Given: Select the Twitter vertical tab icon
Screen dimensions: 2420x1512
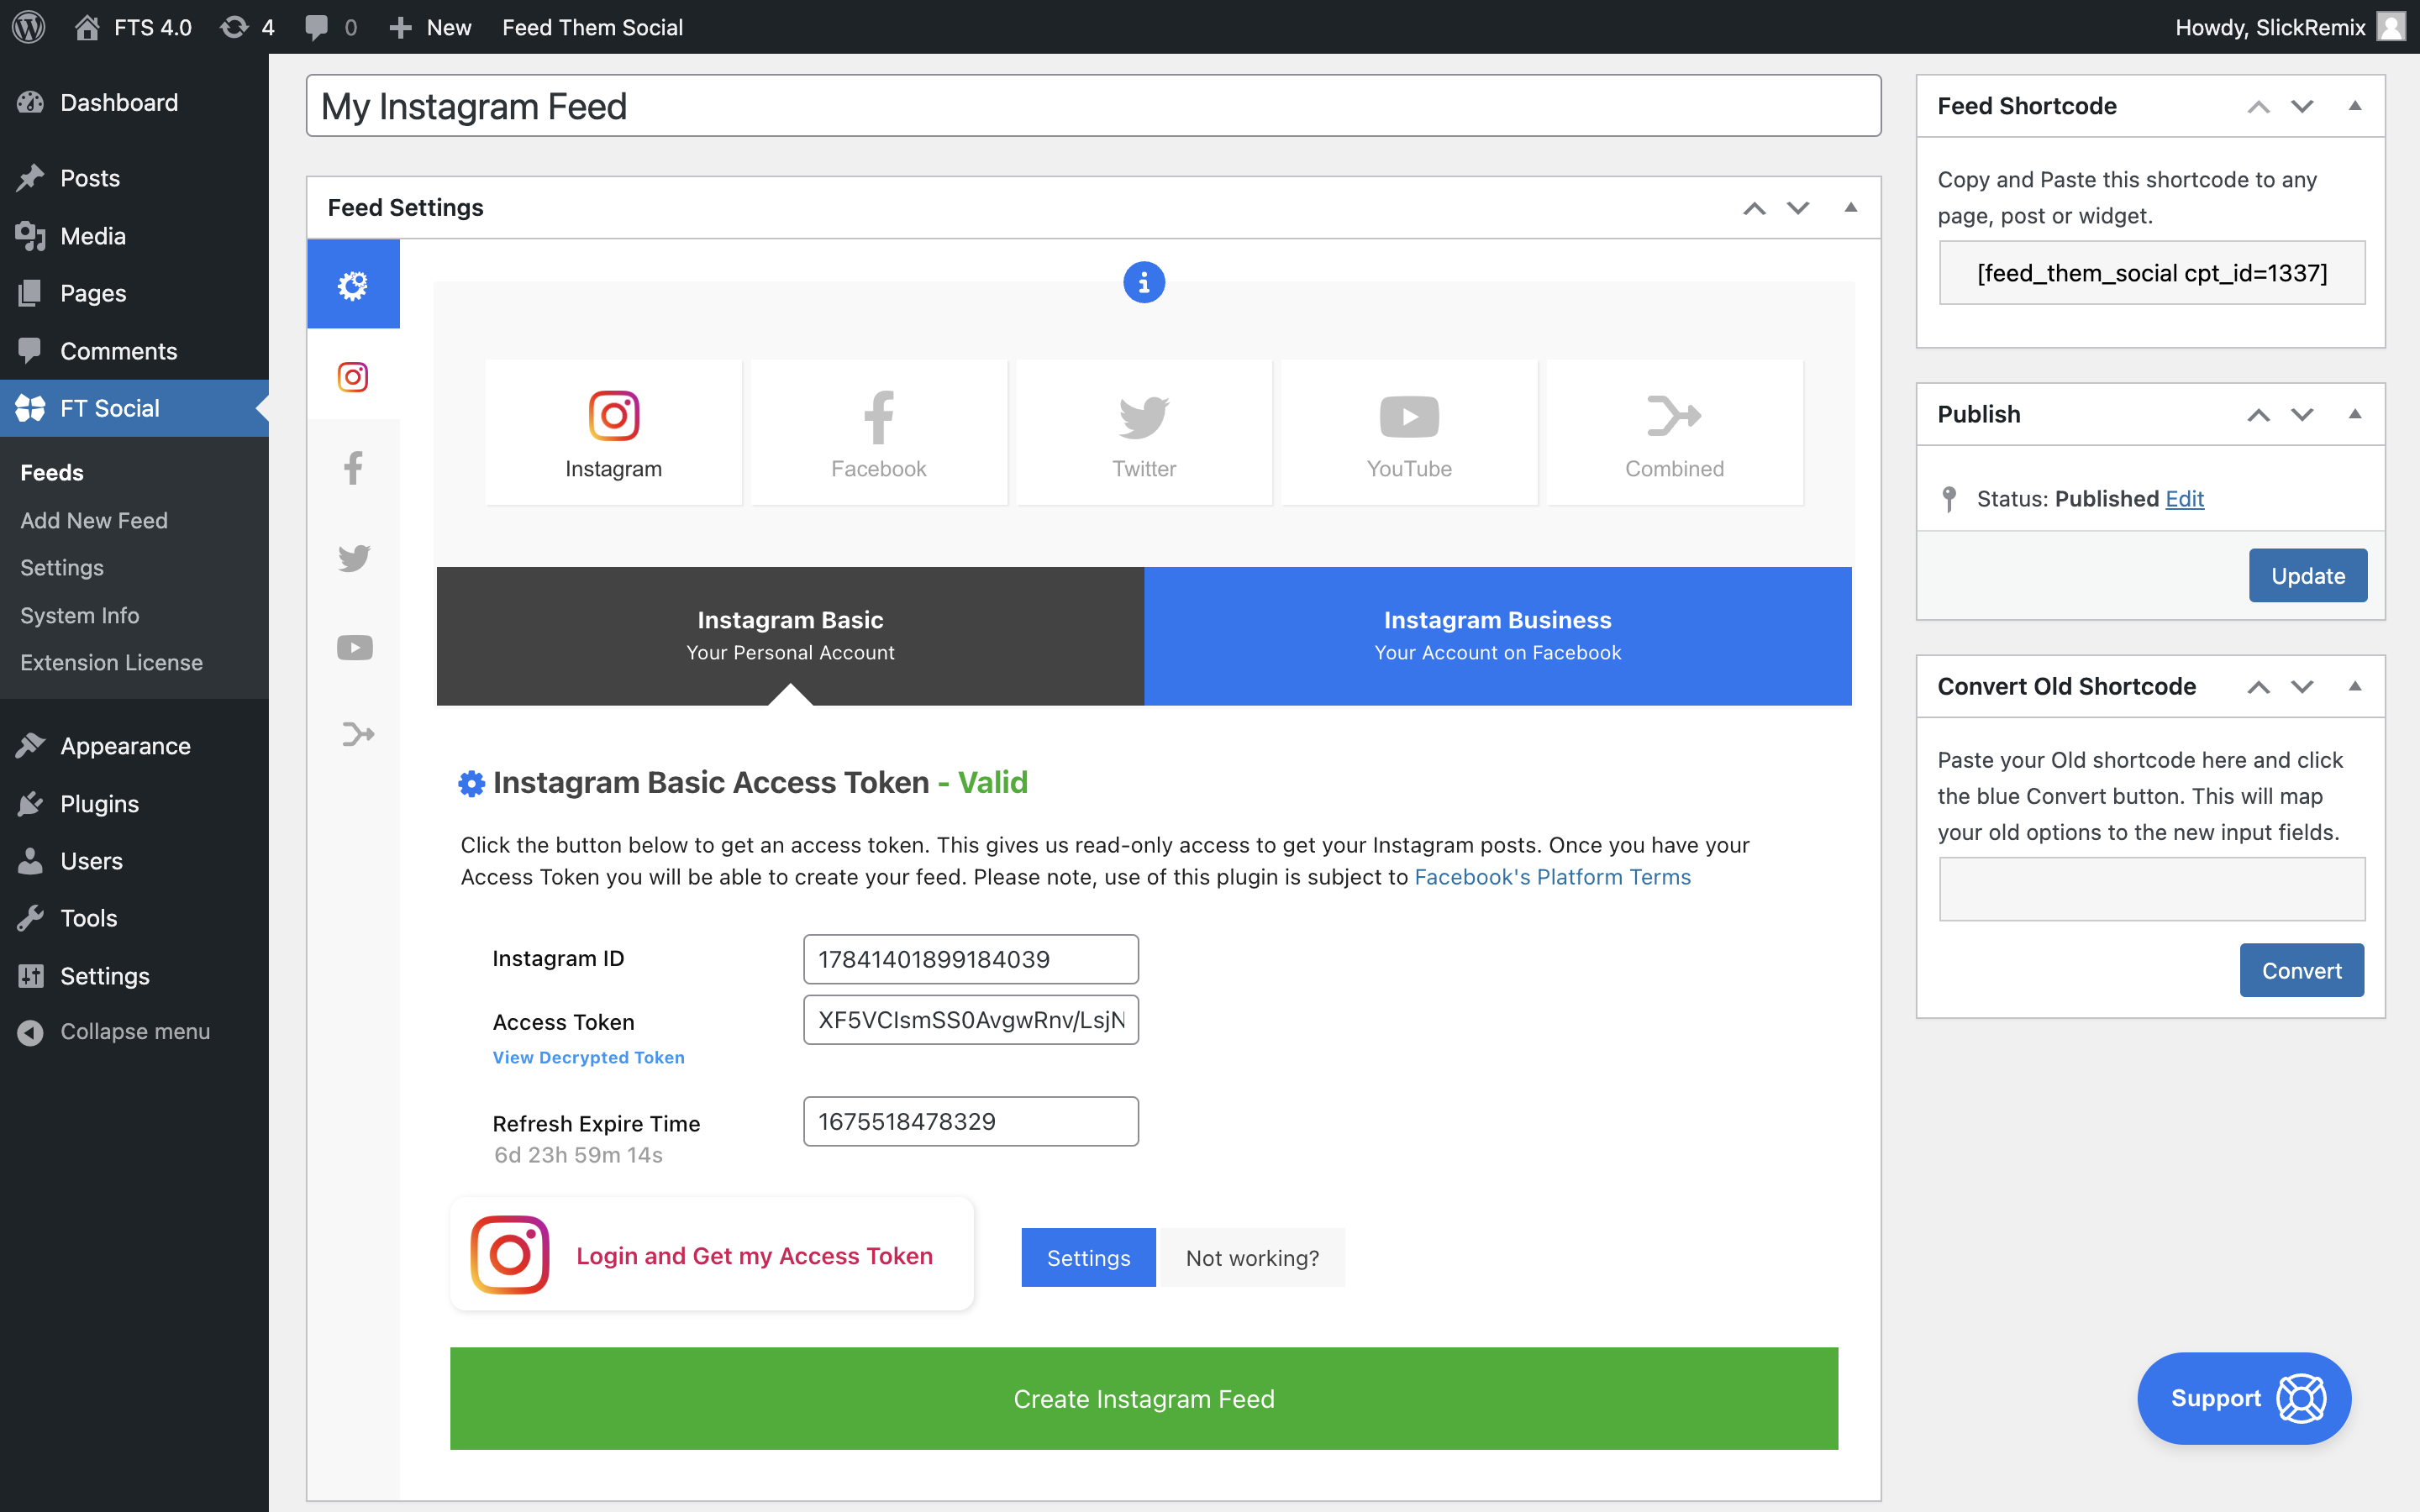Looking at the screenshot, I should click(x=353, y=557).
